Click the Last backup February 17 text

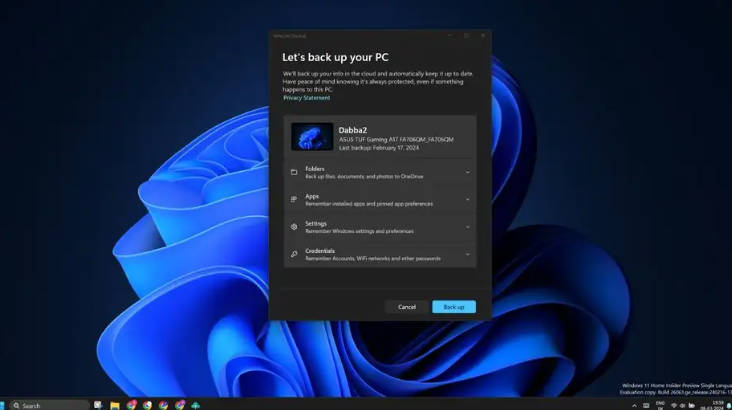(x=379, y=148)
